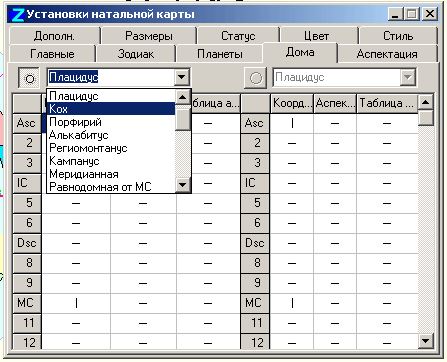Click the table vertical scrollbar thumb

[426, 118]
